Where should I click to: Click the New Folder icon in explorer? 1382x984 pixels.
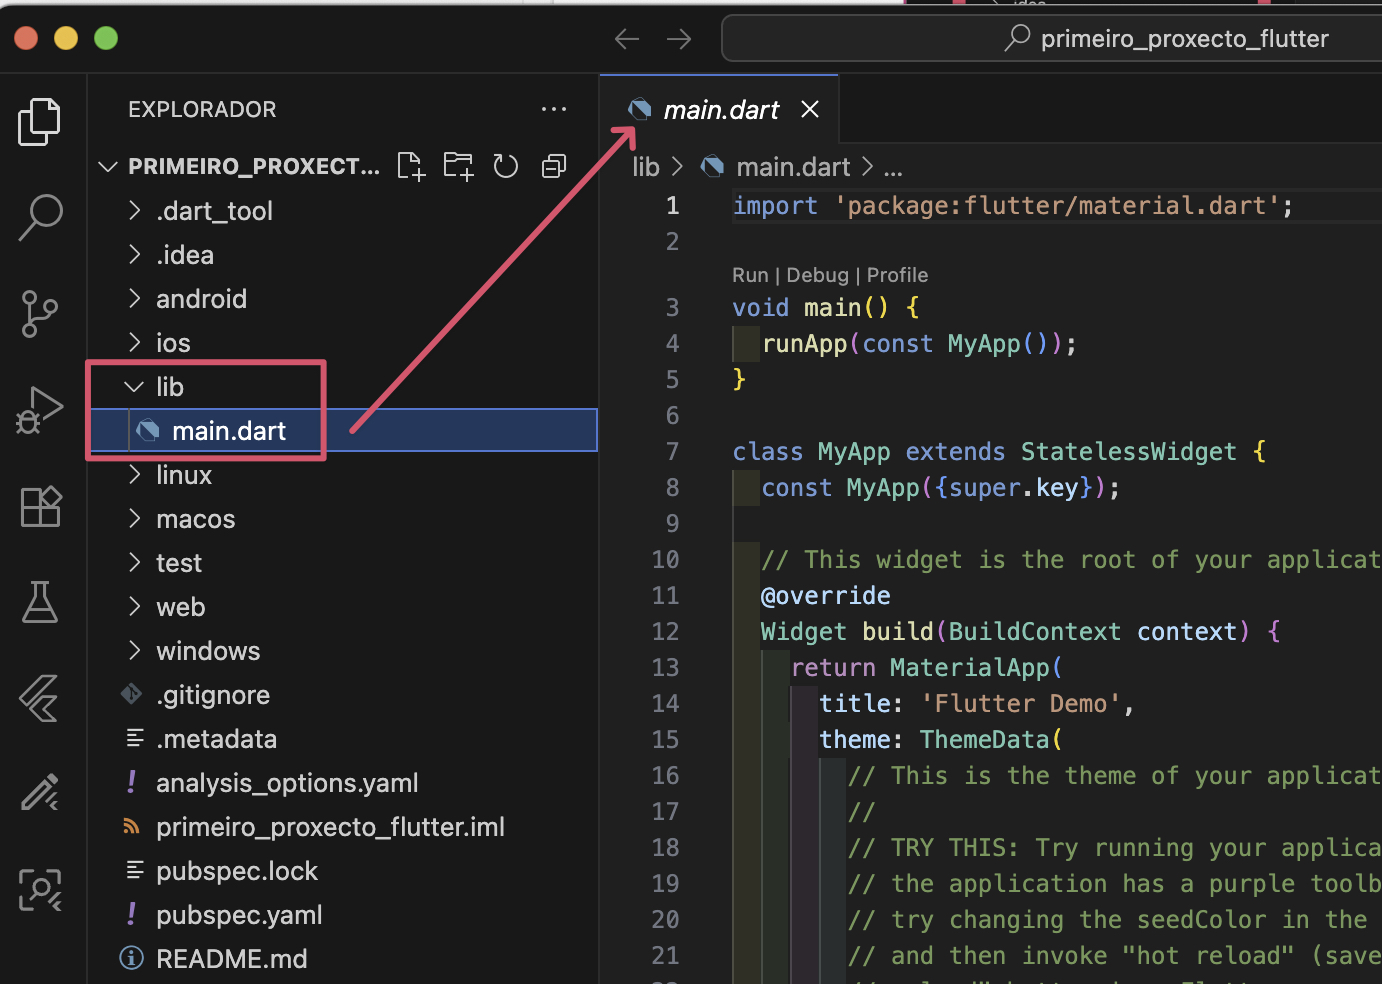pyautogui.click(x=458, y=166)
